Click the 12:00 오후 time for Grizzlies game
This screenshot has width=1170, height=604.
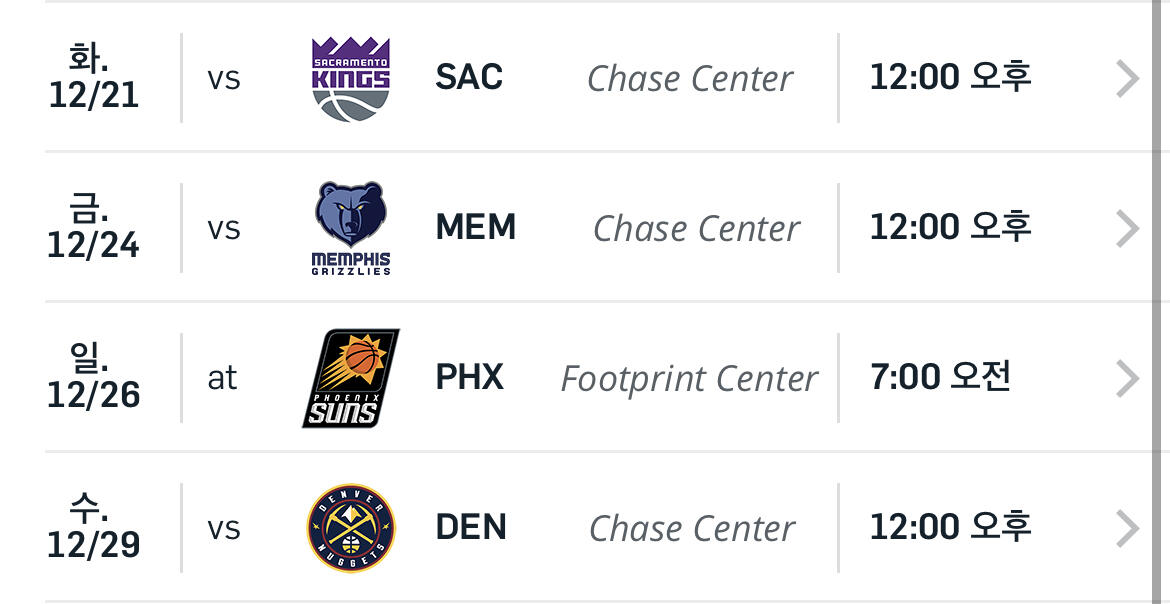[x=950, y=227]
